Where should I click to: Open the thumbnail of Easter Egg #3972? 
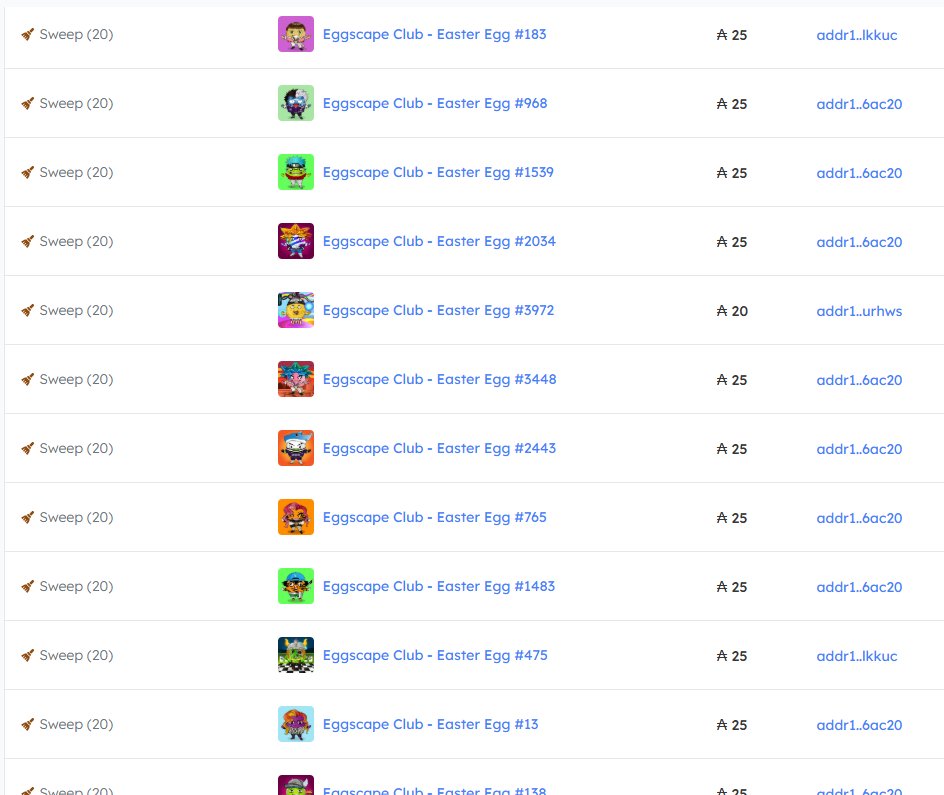296,310
